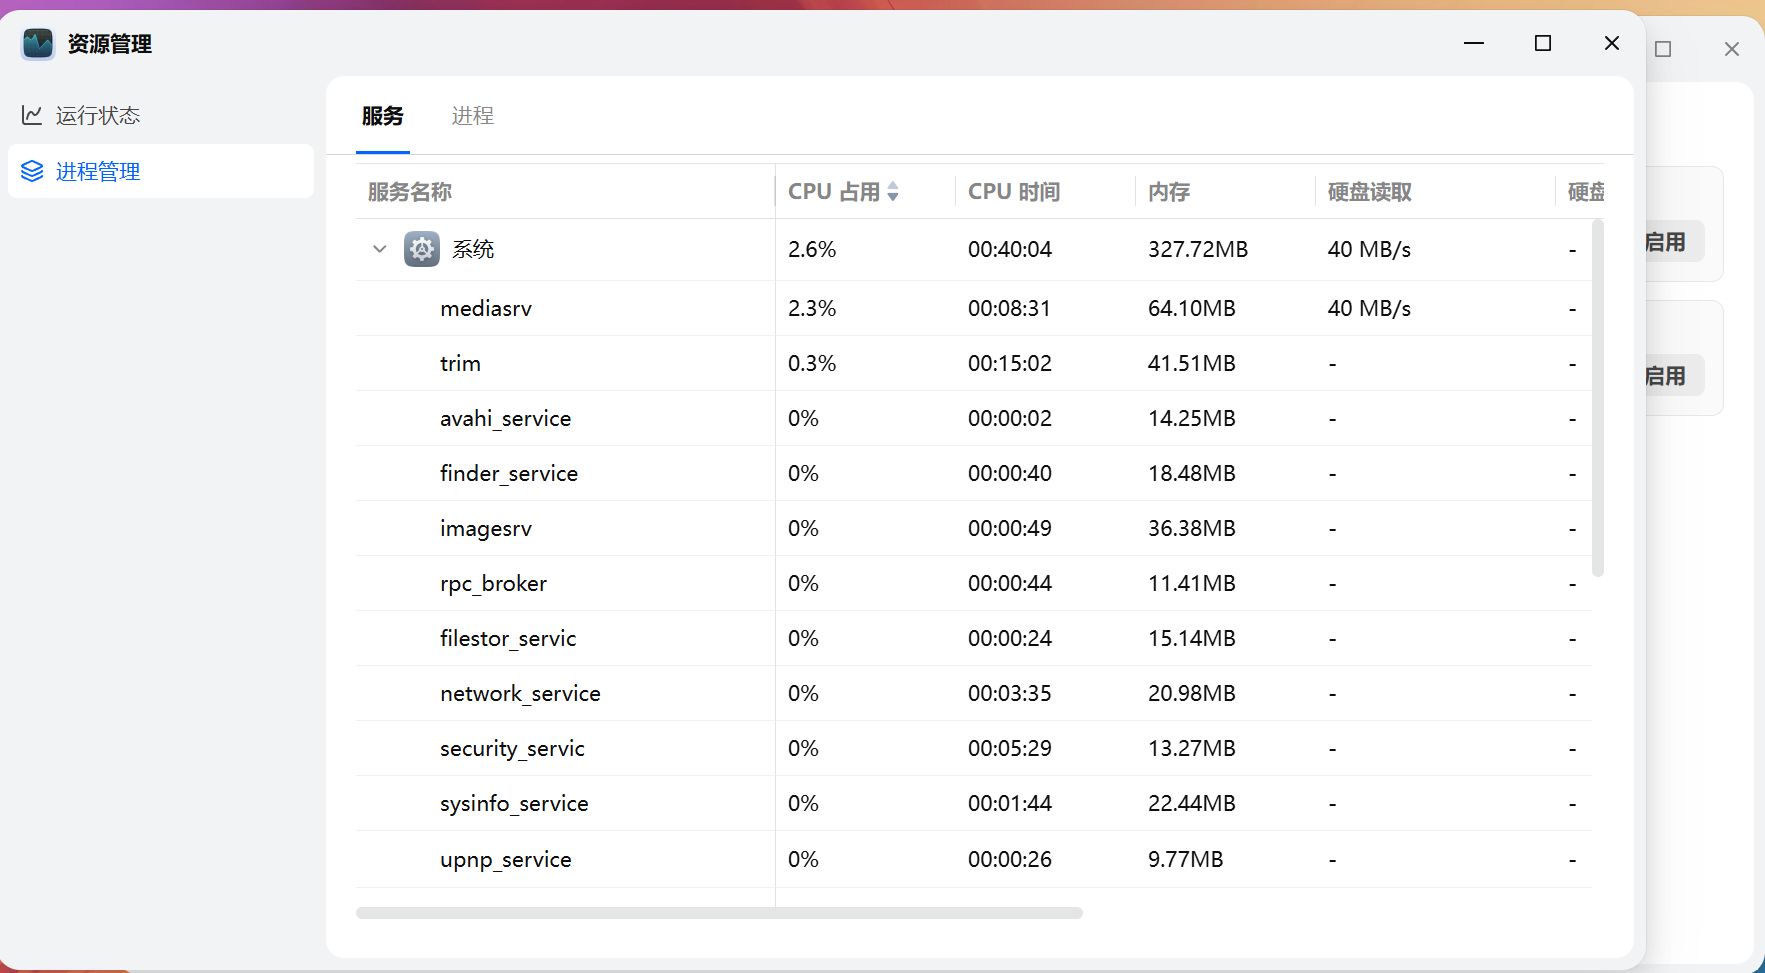Close the 资源管理 window
Image resolution: width=1765 pixels, height=973 pixels.
(x=1612, y=43)
